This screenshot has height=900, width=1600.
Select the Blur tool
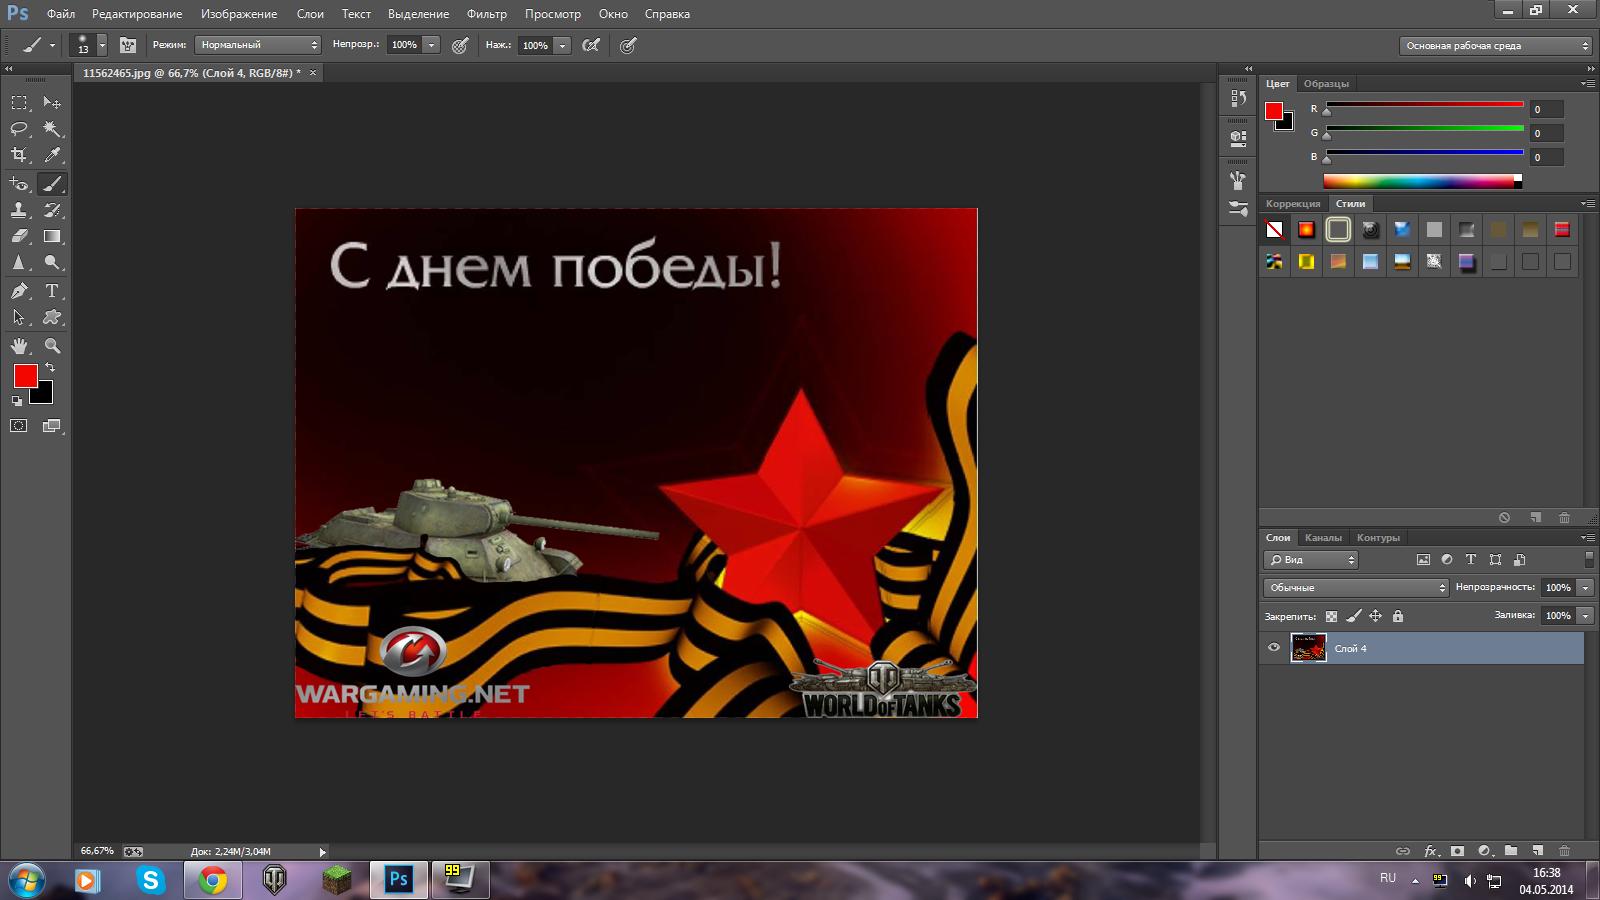point(19,263)
